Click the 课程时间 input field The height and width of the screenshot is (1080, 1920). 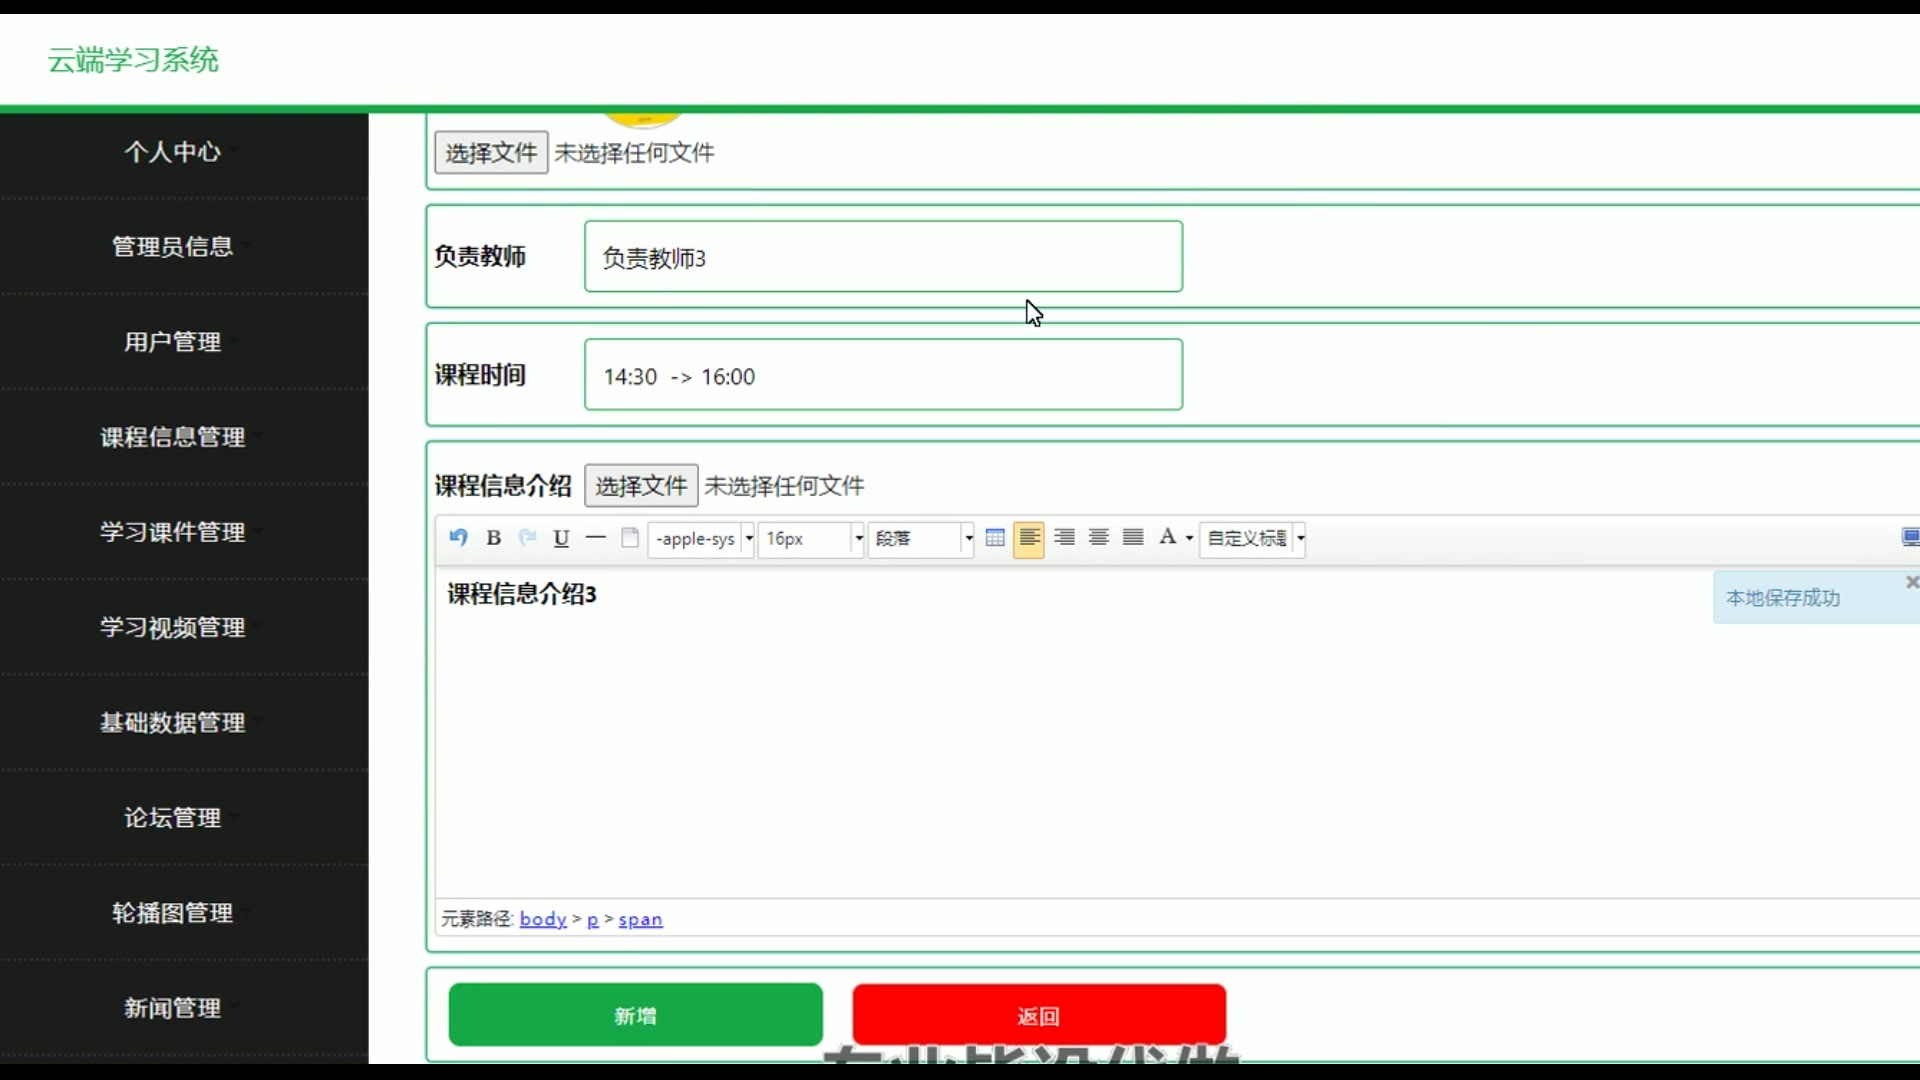(883, 375)
